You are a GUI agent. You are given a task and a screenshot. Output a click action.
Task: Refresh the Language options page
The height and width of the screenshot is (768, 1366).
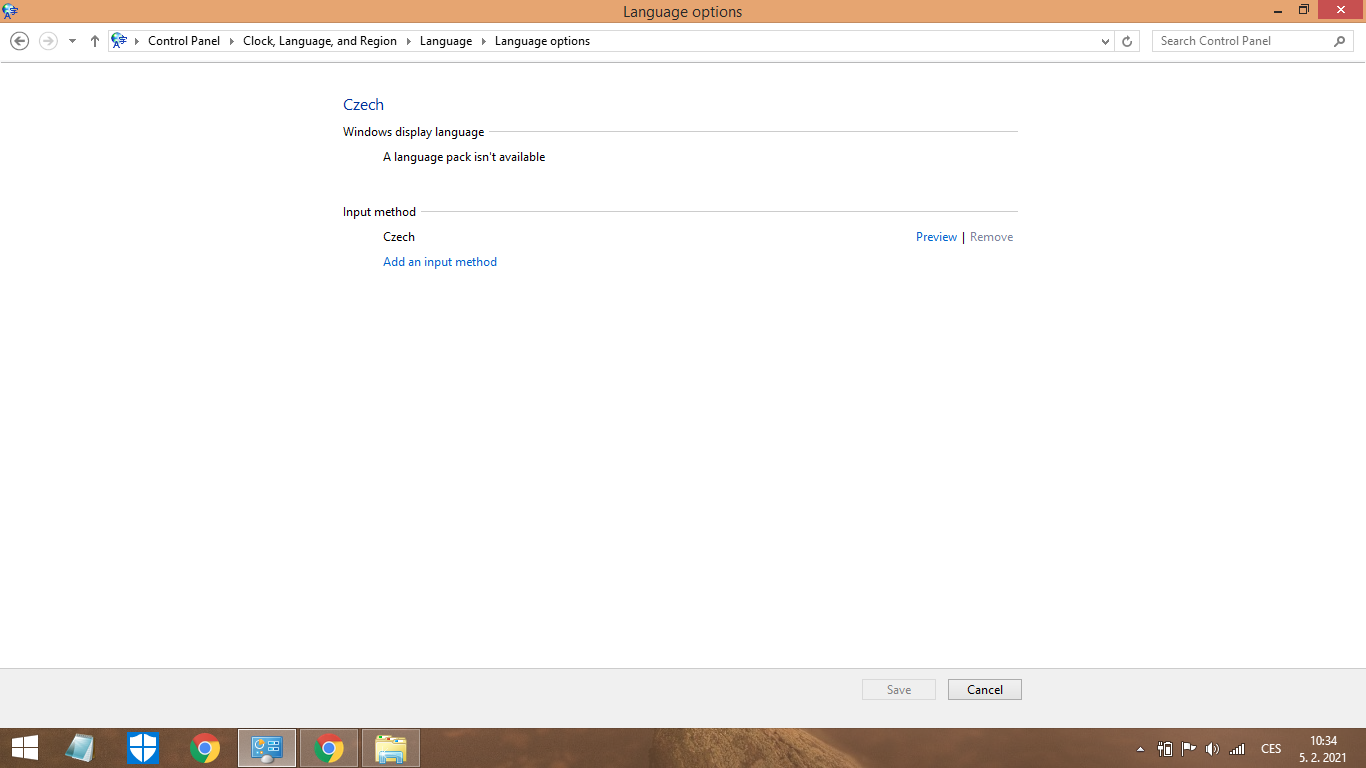click(x=1127, y=41)
